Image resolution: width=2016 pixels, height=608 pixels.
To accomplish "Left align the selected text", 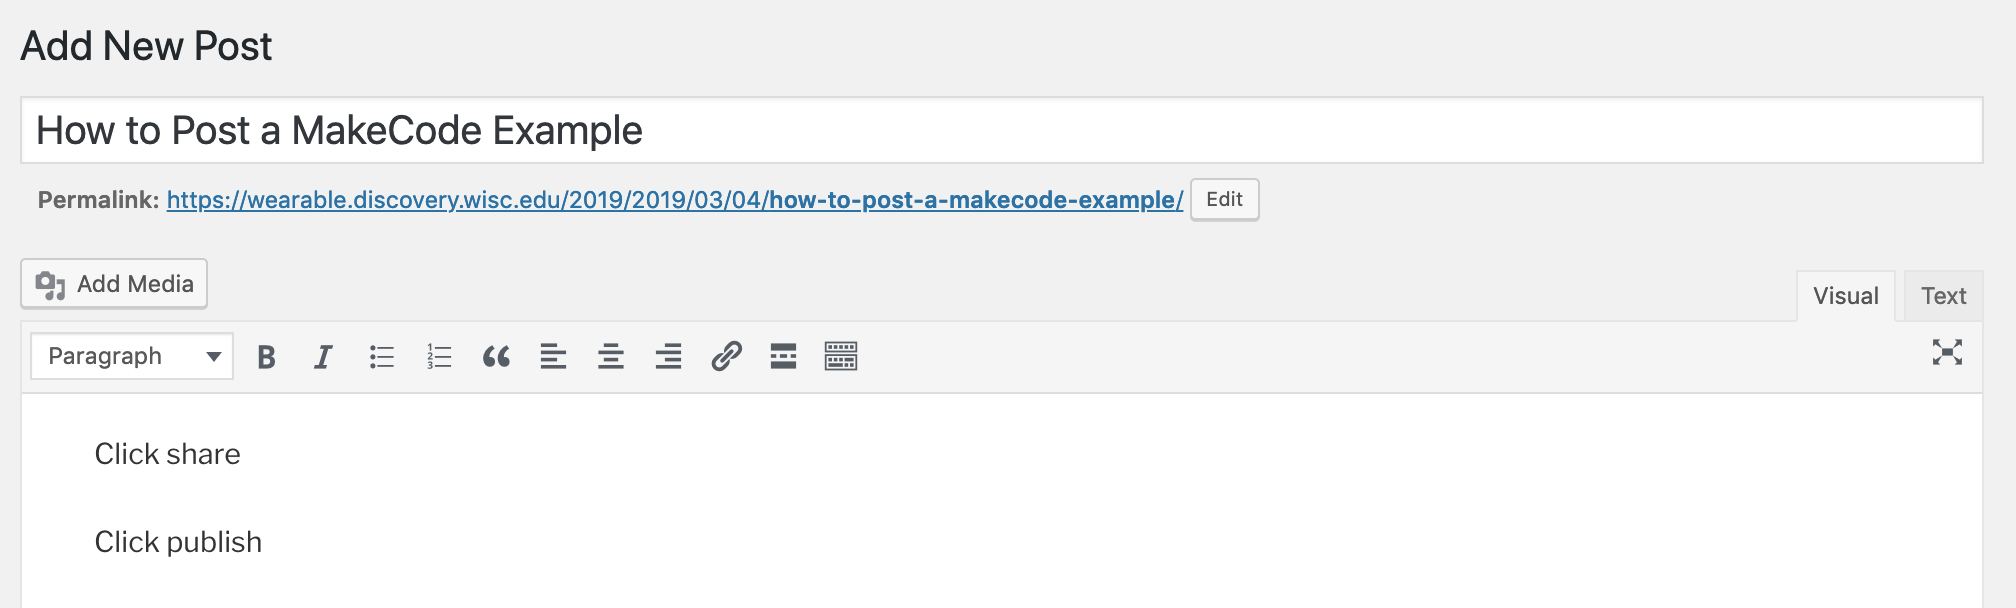I will [553, 356].
